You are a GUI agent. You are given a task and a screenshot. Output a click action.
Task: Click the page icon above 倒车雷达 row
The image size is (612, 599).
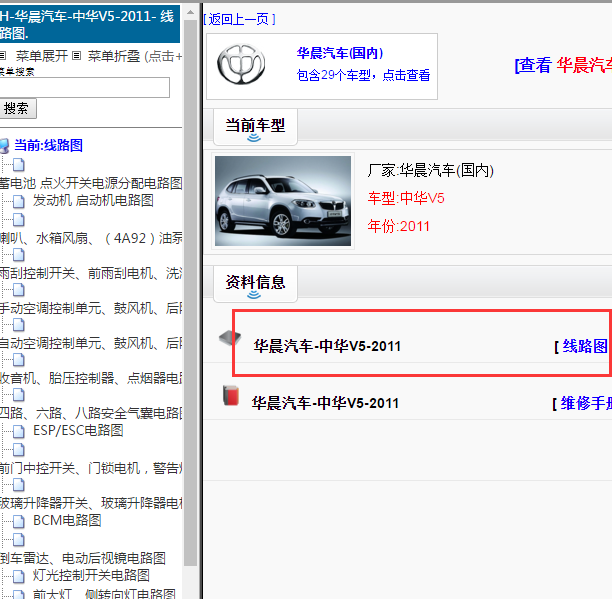click(18, 540)
